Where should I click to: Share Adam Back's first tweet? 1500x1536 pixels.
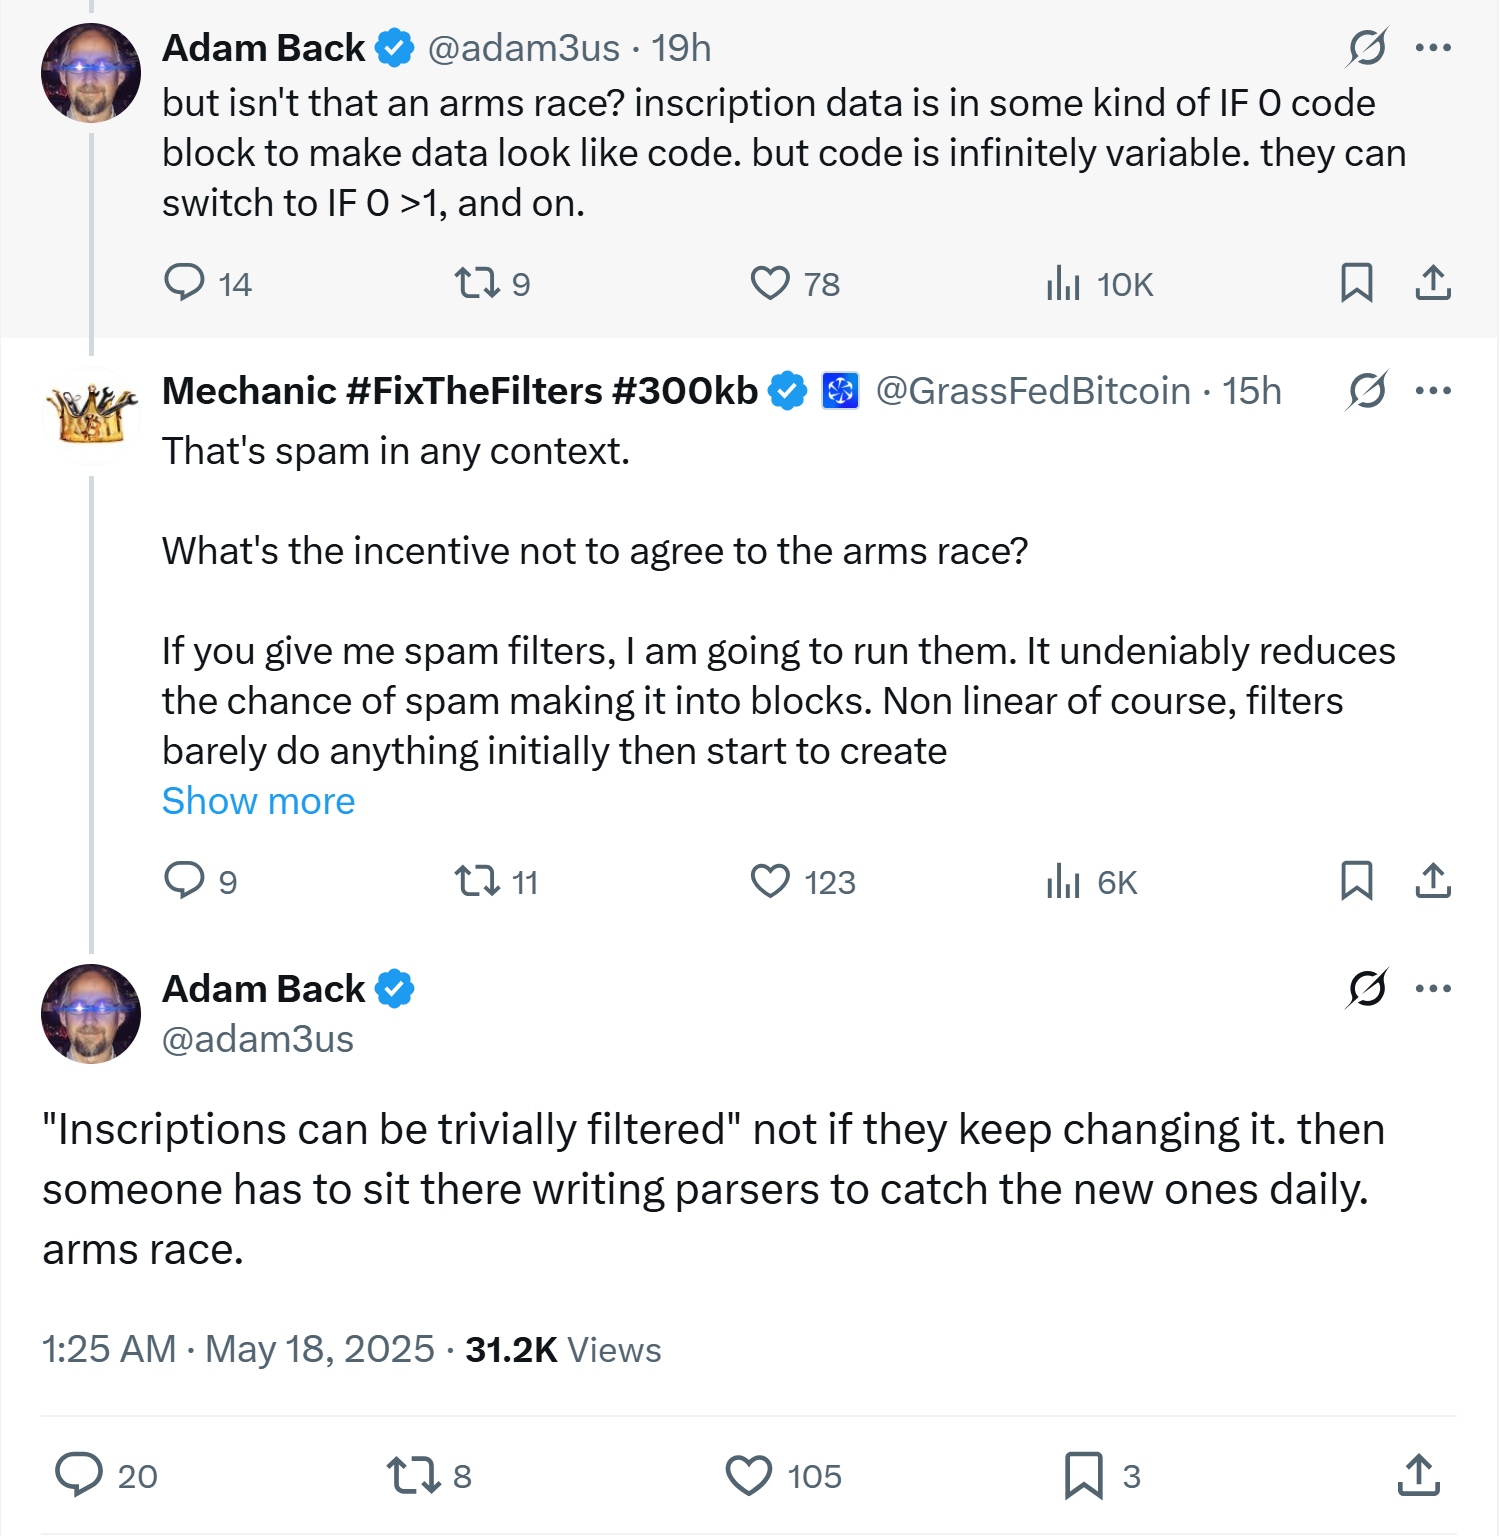tap(1432, 283)
